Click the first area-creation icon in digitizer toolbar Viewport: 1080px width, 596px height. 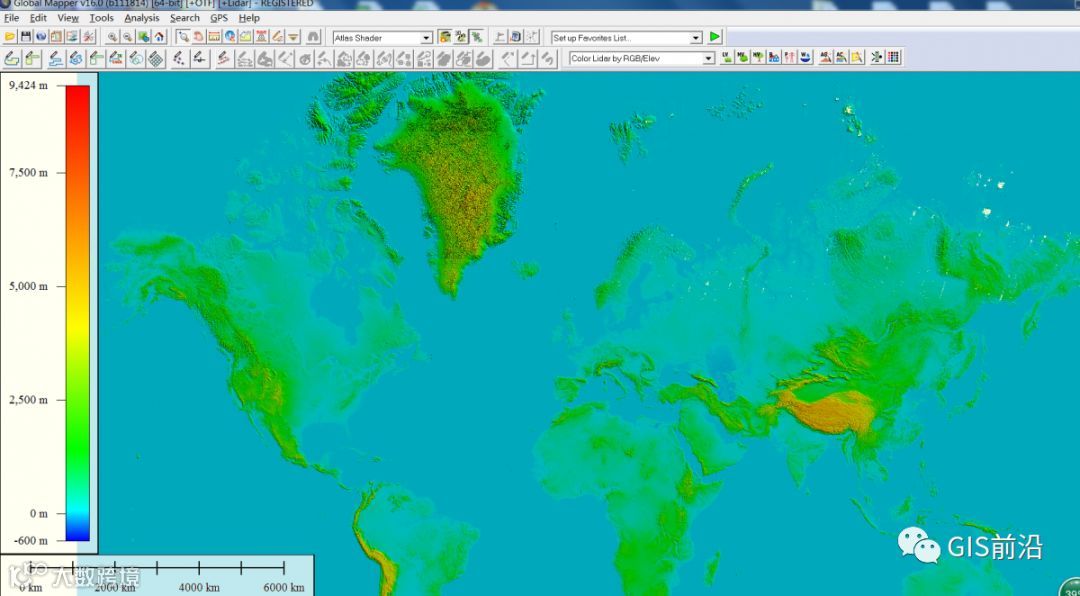point(12,59)
